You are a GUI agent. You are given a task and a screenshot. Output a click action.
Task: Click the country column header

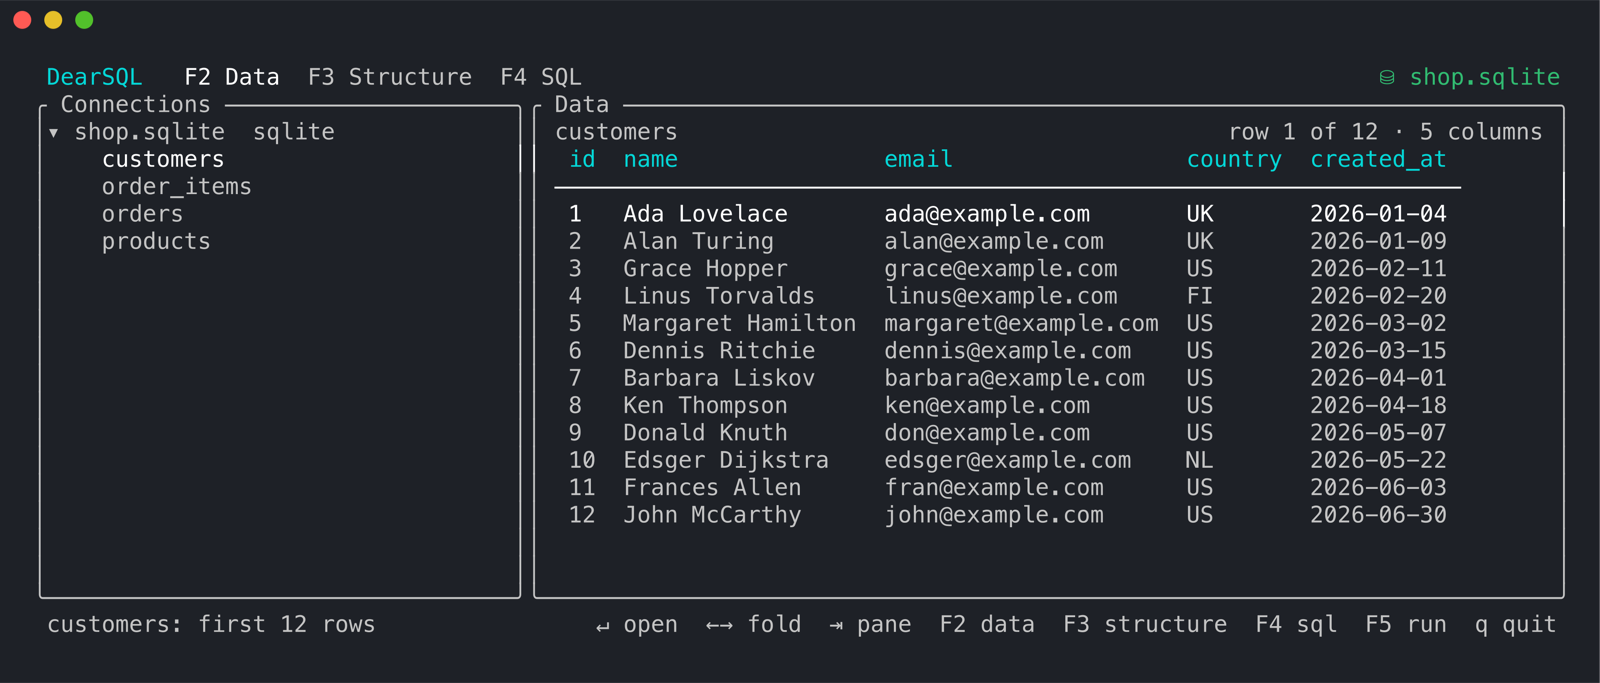click(1234, 159)
